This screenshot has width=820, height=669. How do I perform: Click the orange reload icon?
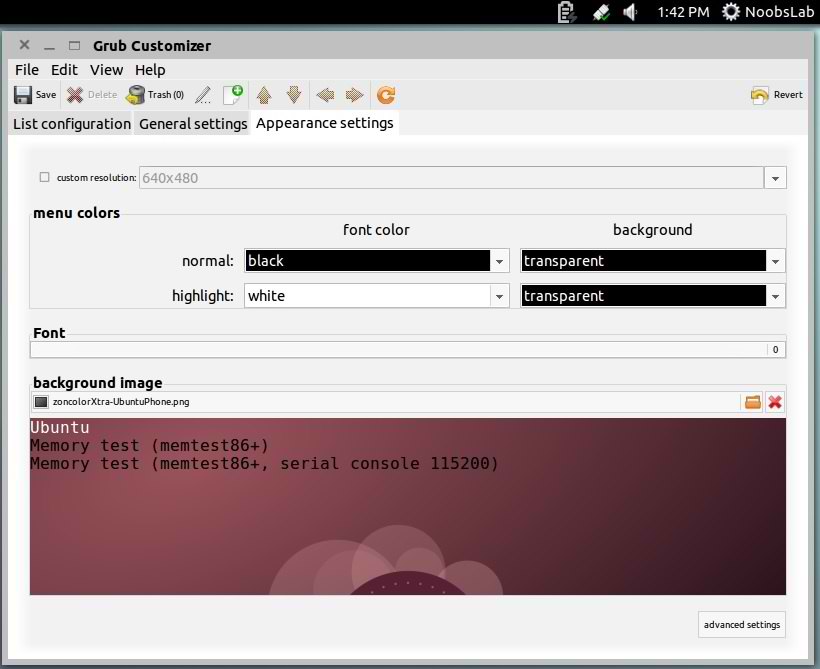click(x=386, y=95)
